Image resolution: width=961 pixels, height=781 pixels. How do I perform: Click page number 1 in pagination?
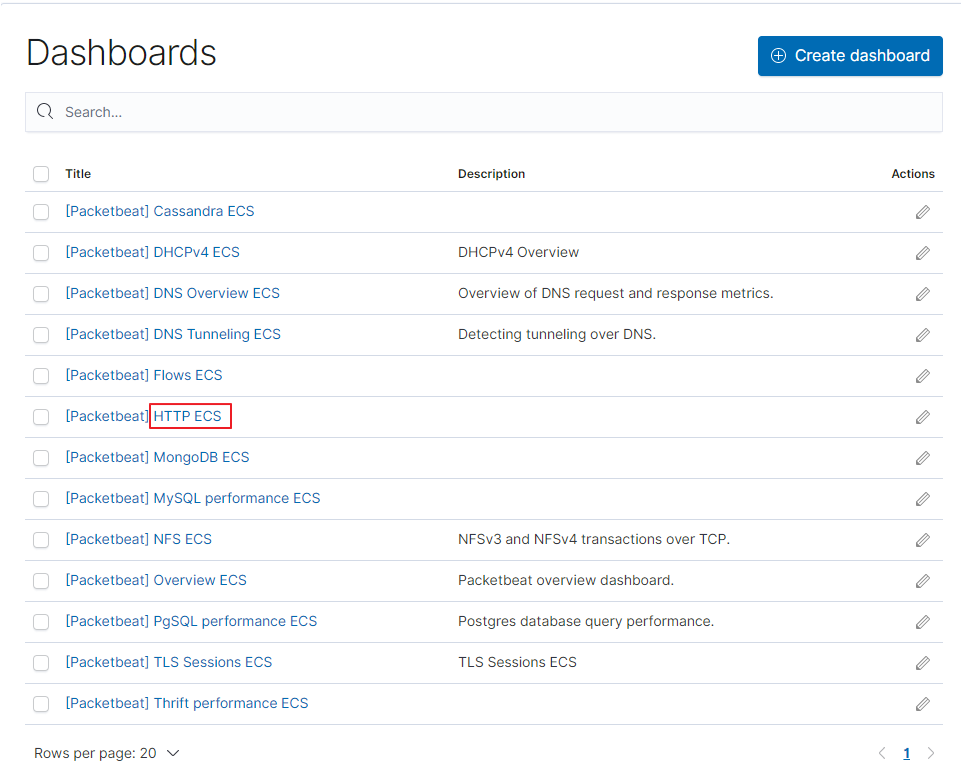click(906, 753)
